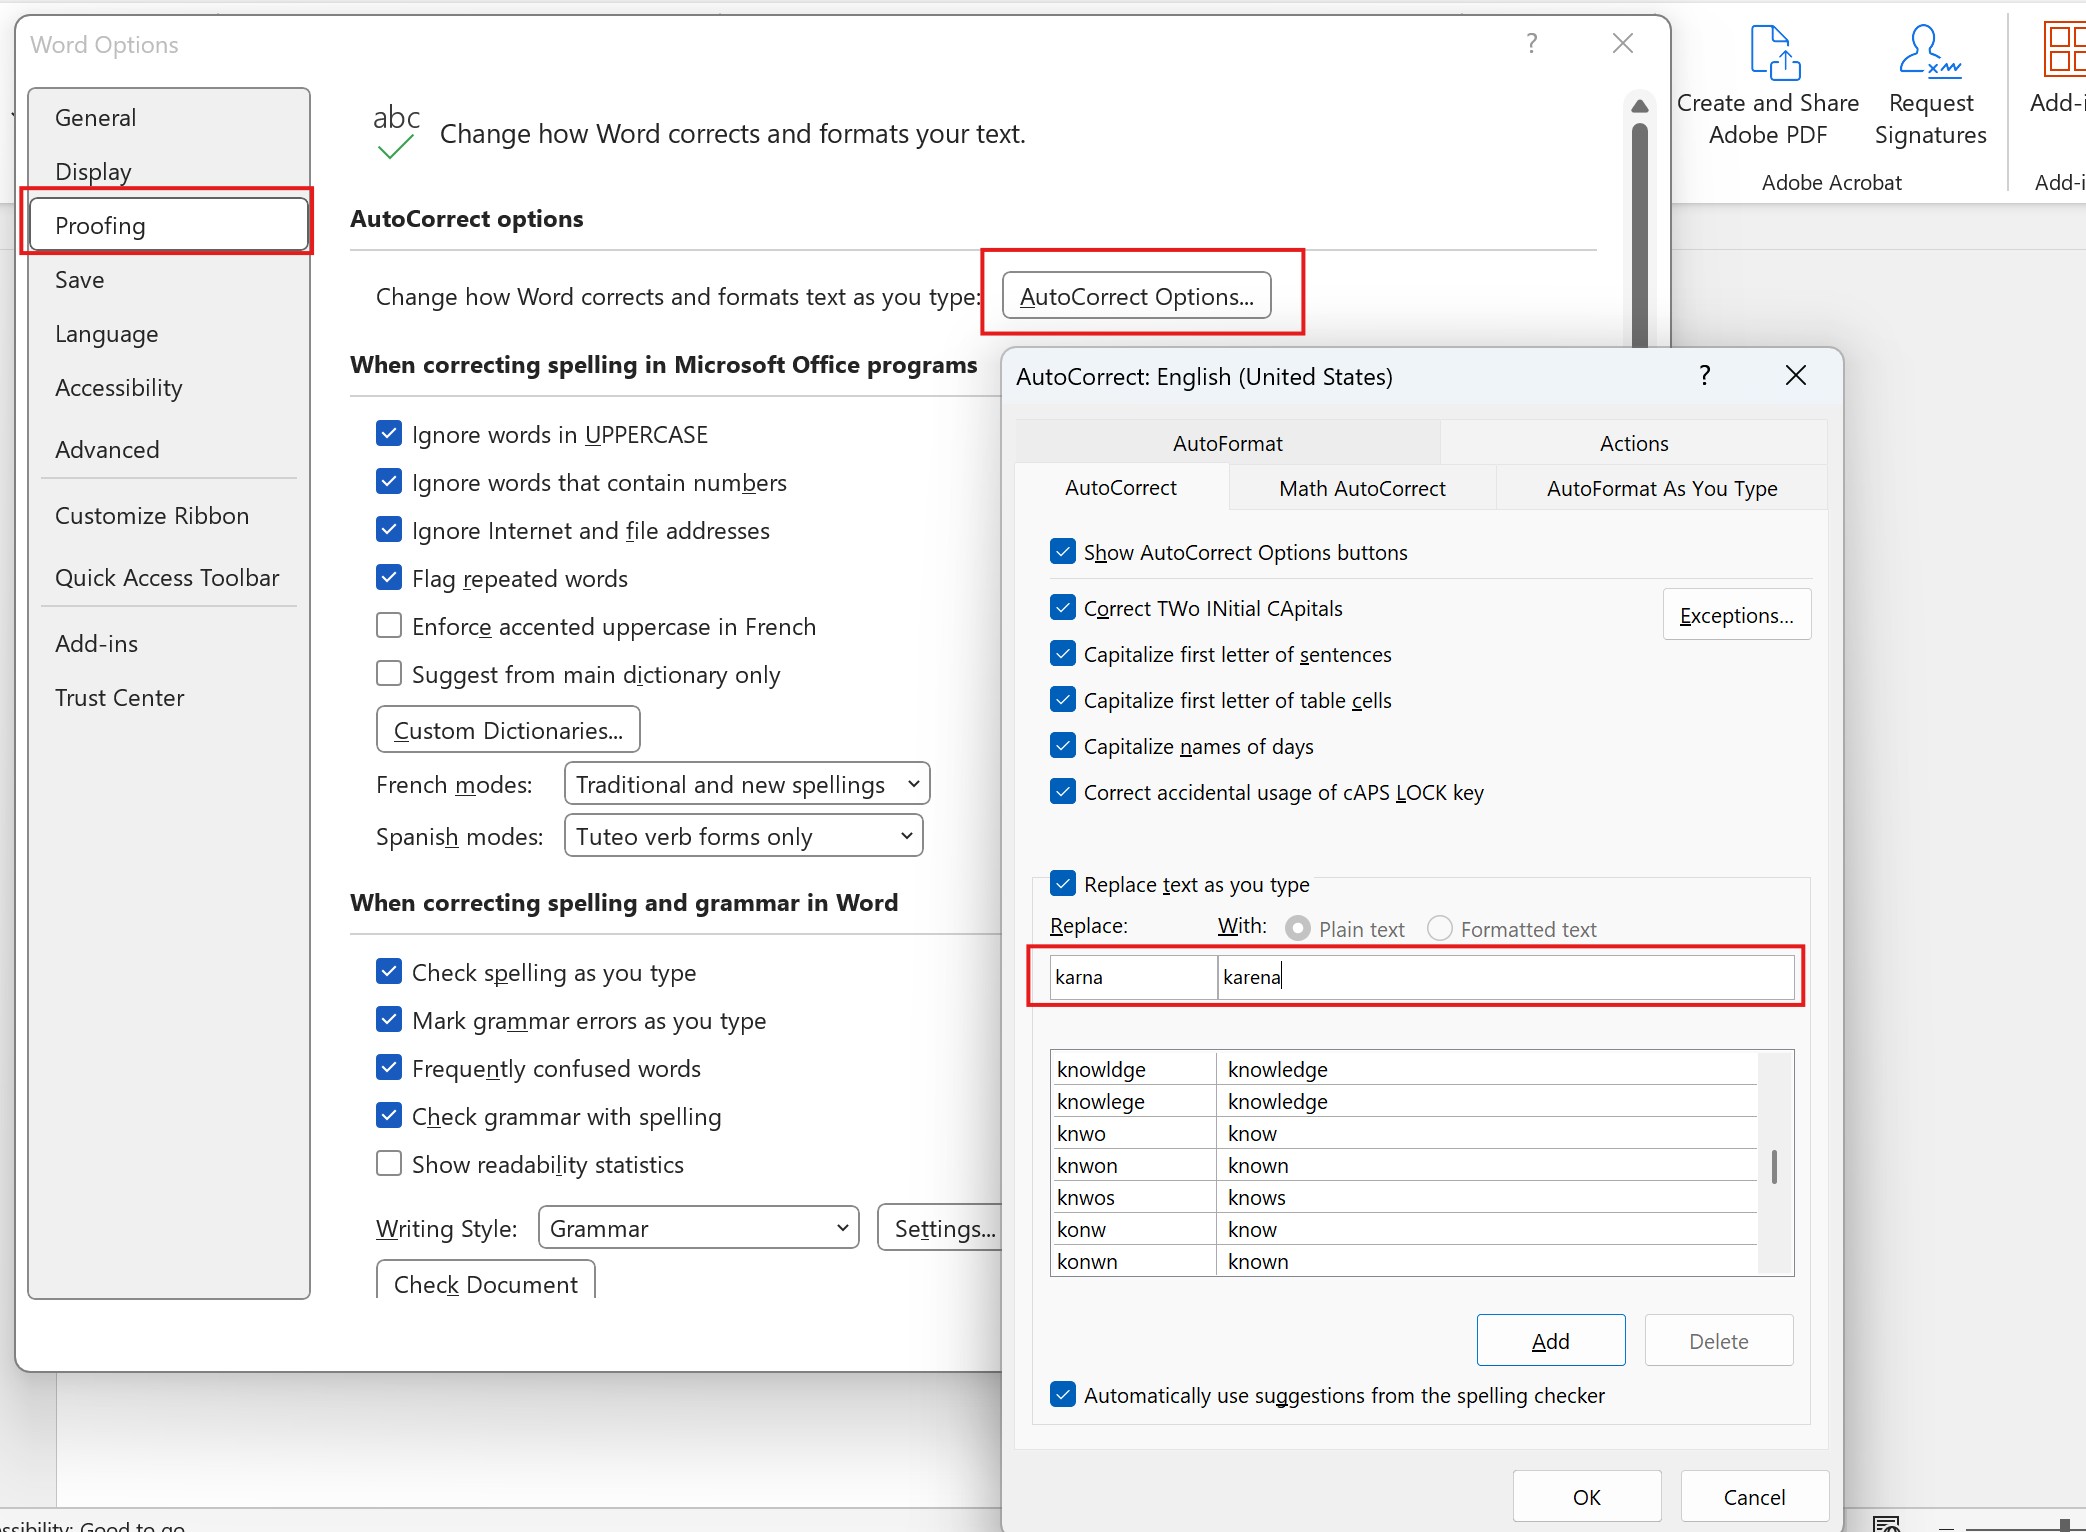
Task: Open Spanish modes dropdown
Action: click(743, 836)
